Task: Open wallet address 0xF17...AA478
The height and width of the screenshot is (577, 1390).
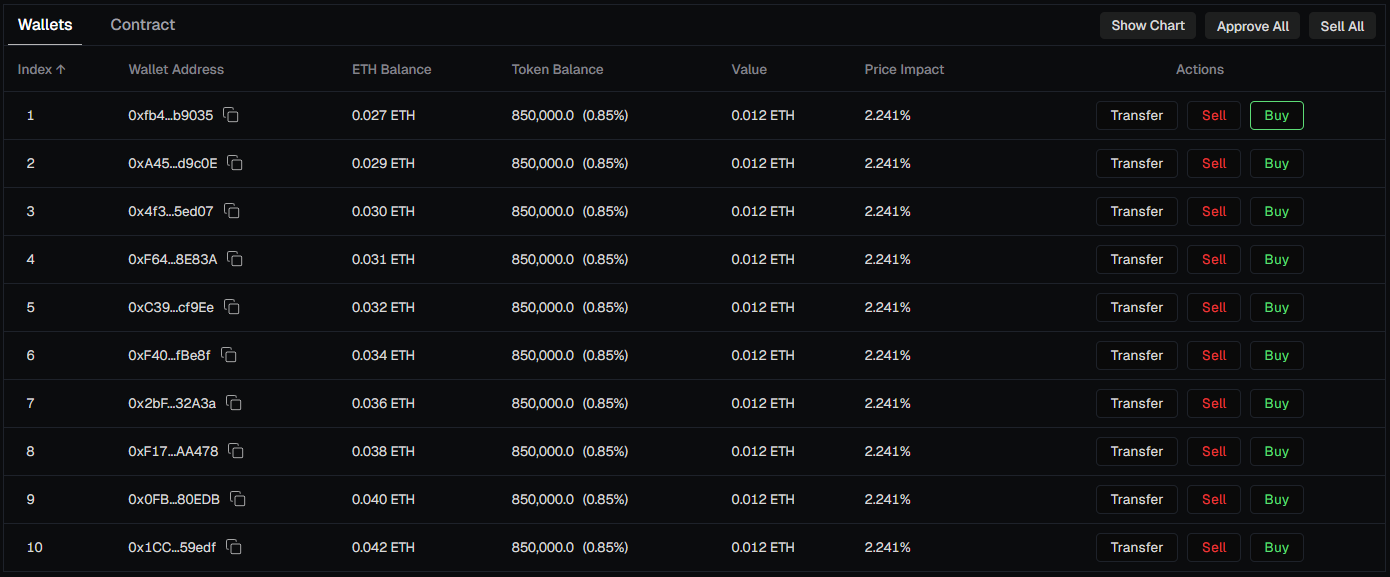Action: point(173,451)
